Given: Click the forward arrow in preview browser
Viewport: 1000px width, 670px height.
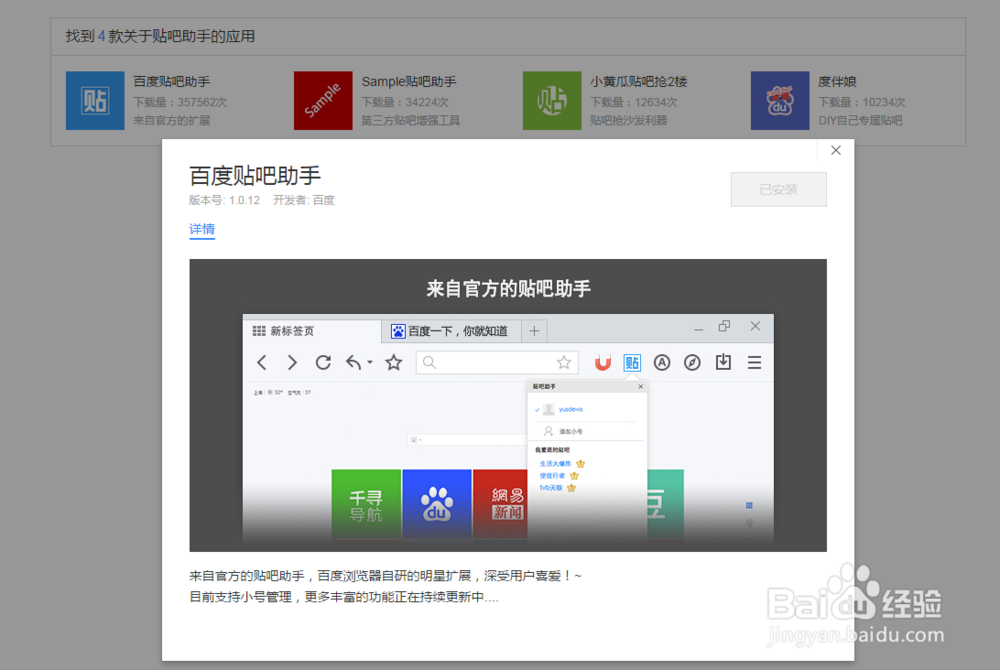Looking at the screenshot, I should pyautogui.click(x=292, y=363).
